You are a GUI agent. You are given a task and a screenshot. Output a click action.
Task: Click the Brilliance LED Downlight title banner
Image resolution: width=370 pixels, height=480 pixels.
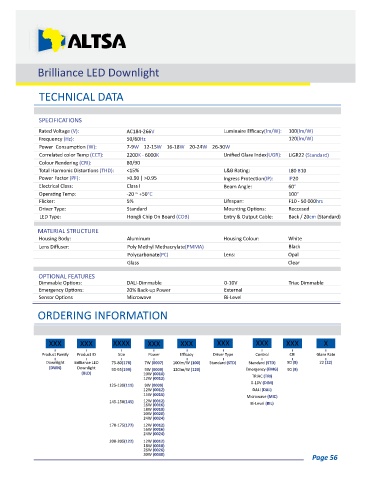coord(185,73)
